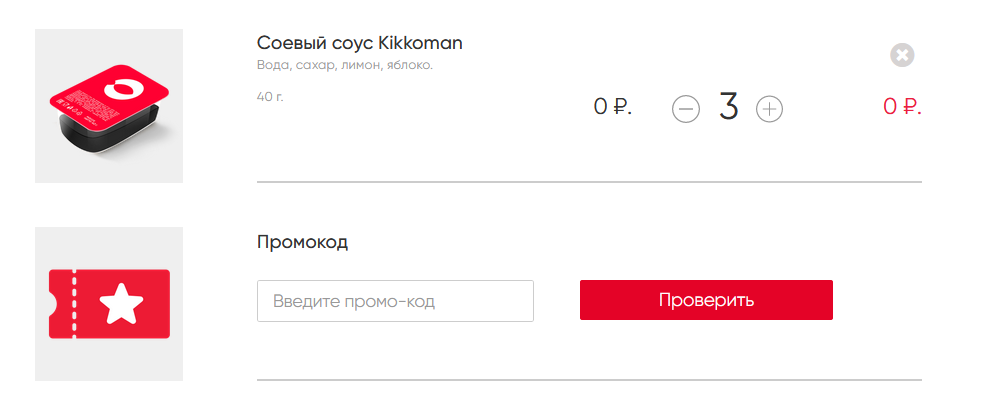The width and height of the screenshot is (997, 393).
Task: Click the red promo ticket icon
Action: [x=109, y=304]
